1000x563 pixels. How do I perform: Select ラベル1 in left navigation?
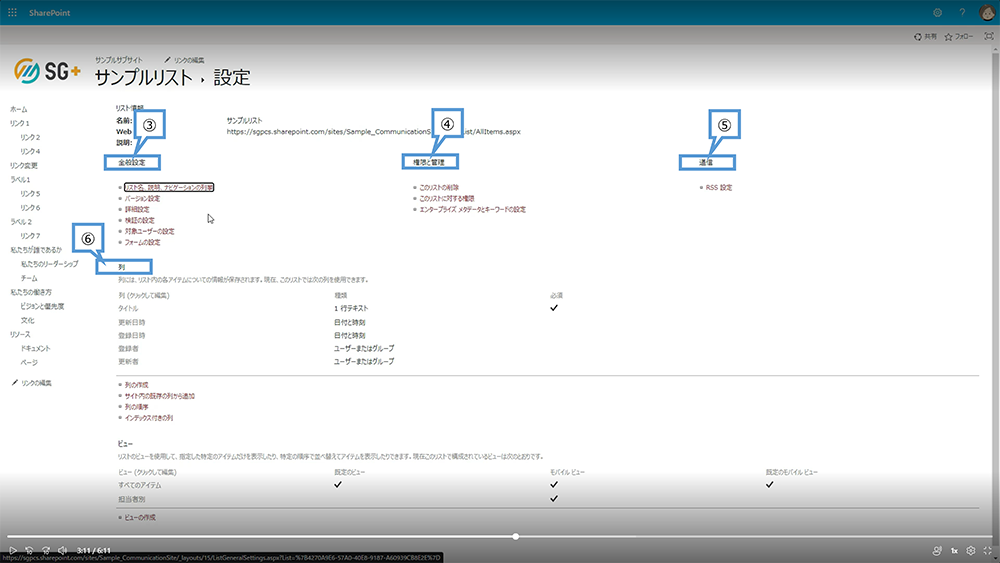20,179
